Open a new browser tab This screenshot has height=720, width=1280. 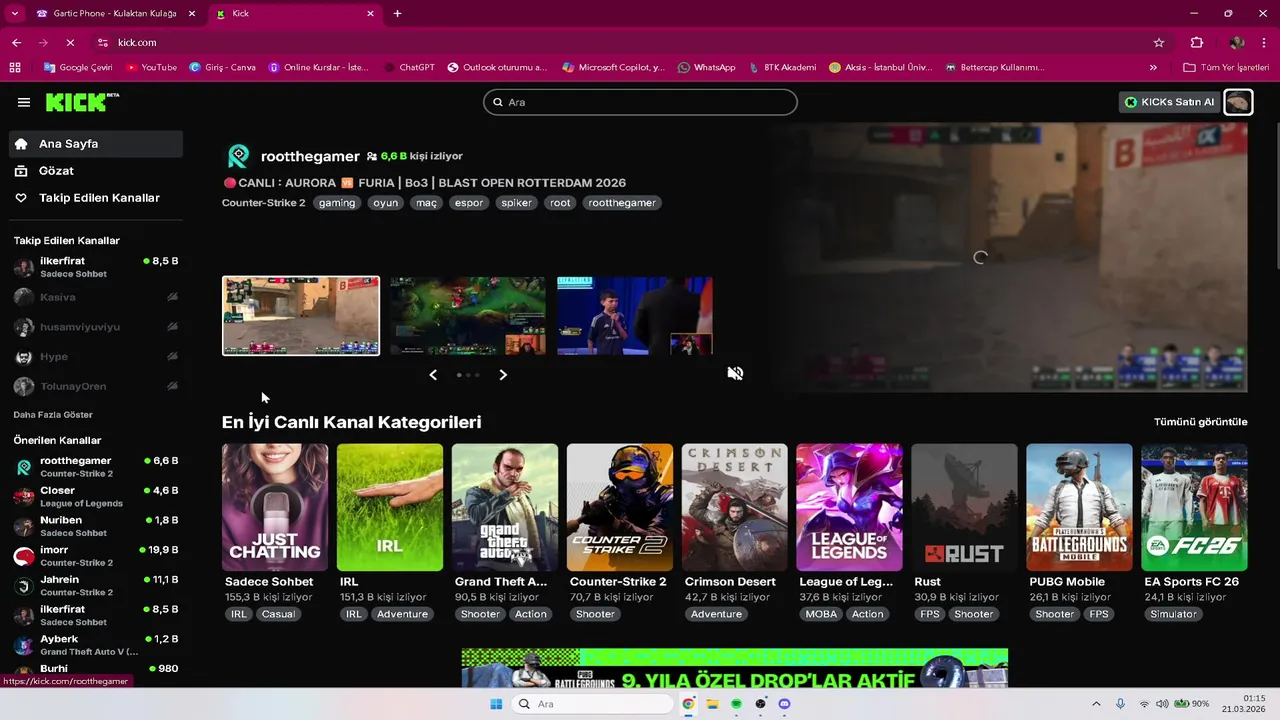click(x=397, y=14)
